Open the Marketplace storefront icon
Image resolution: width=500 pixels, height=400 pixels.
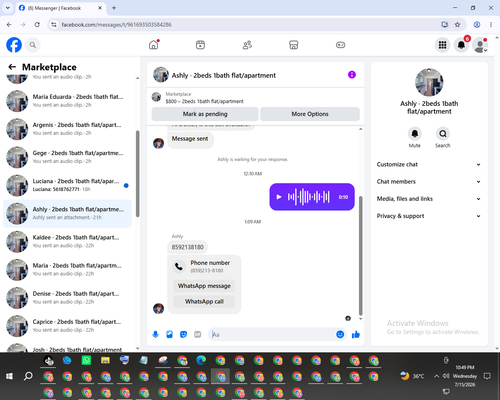point(294,45)
